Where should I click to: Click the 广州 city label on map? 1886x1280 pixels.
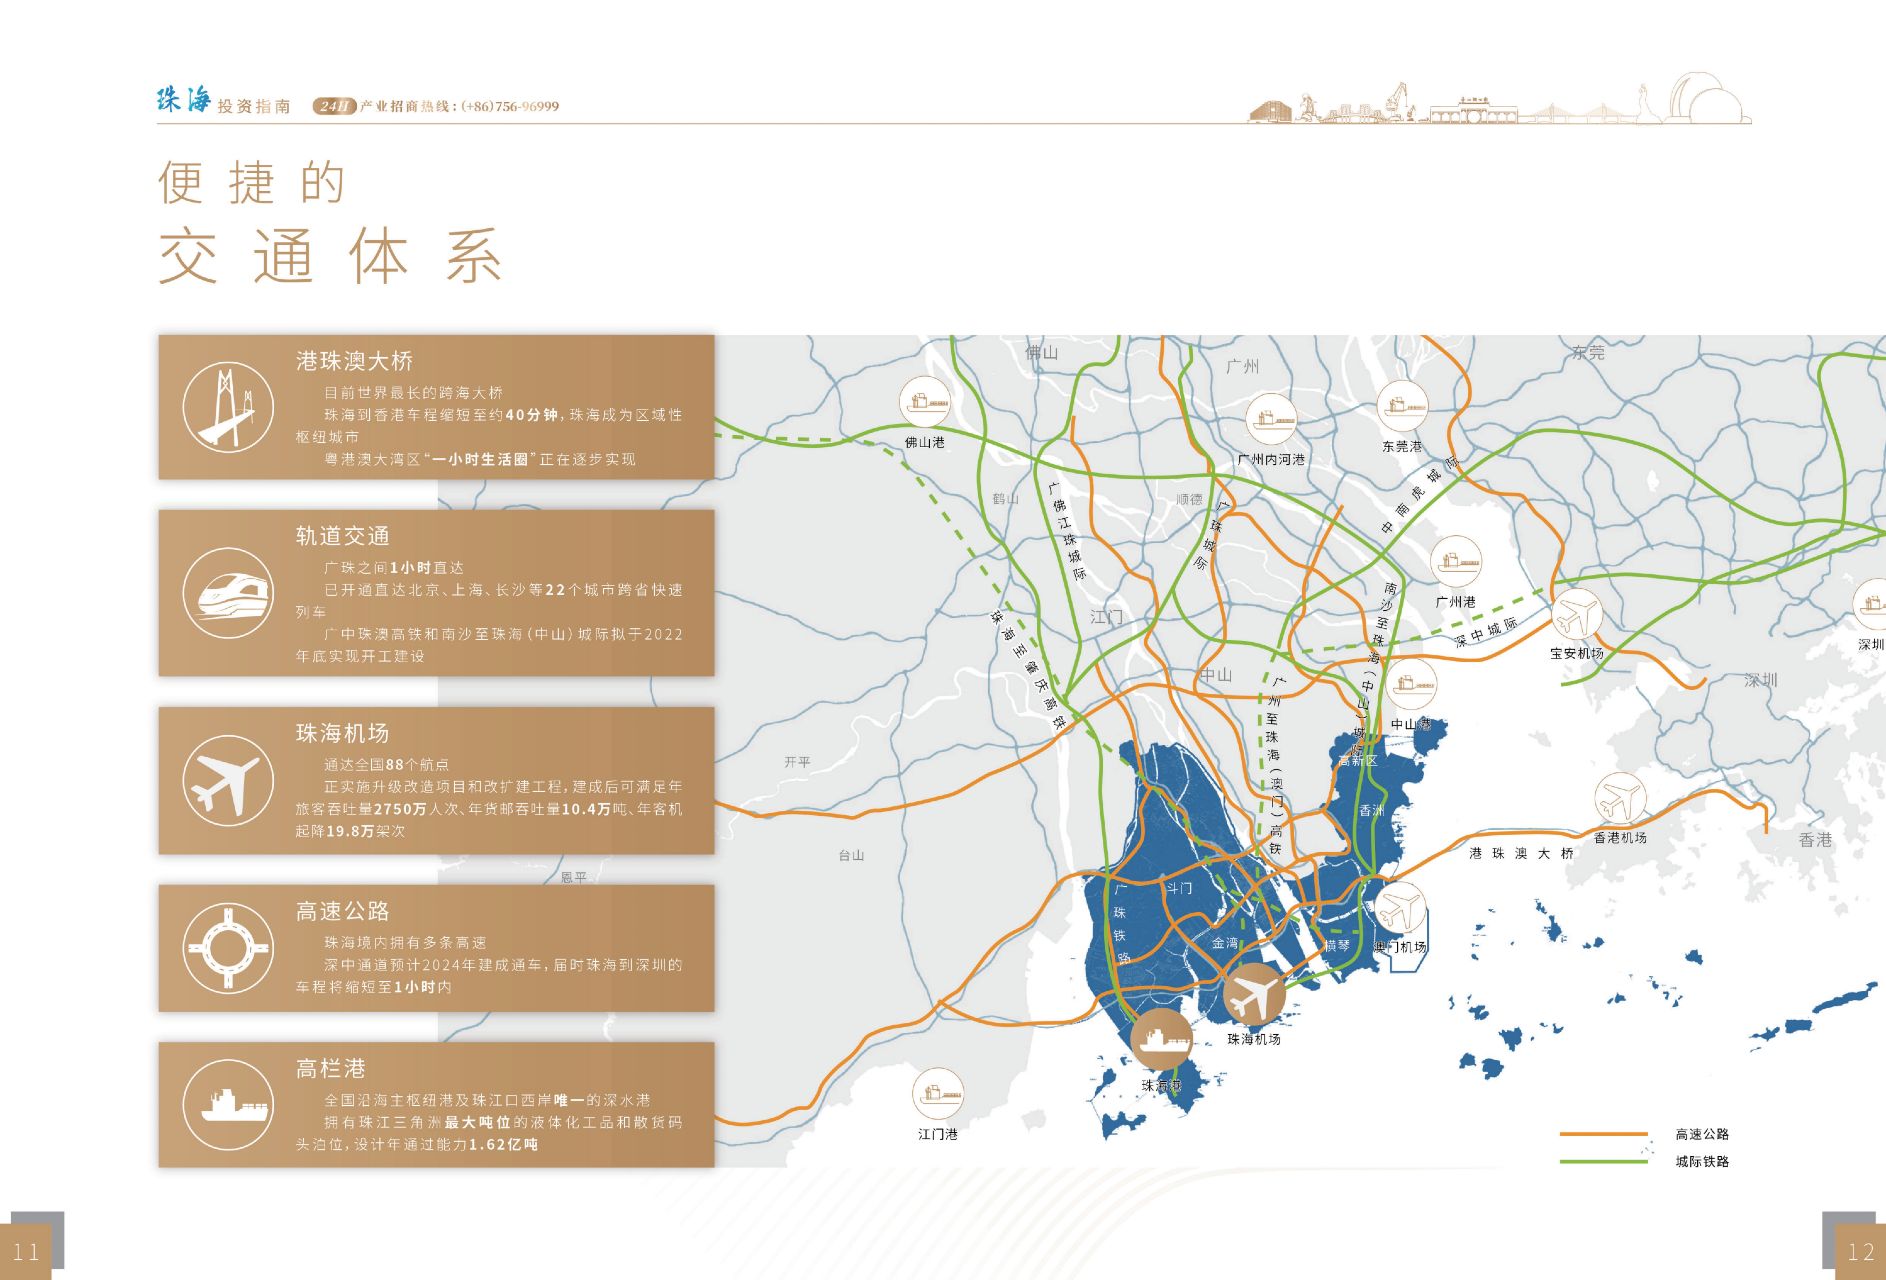pos(1242,367)
